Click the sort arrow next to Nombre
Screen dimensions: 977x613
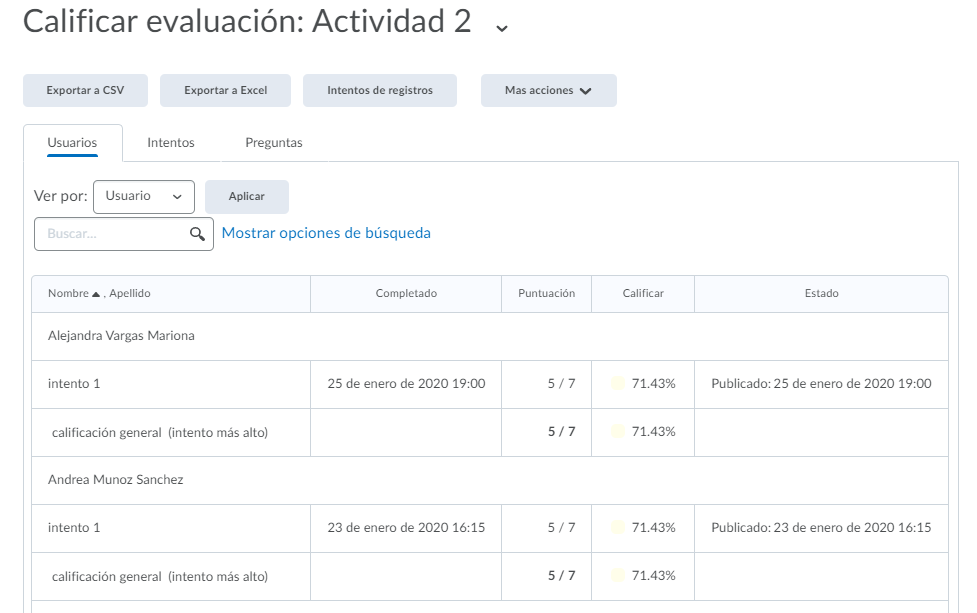96,294
